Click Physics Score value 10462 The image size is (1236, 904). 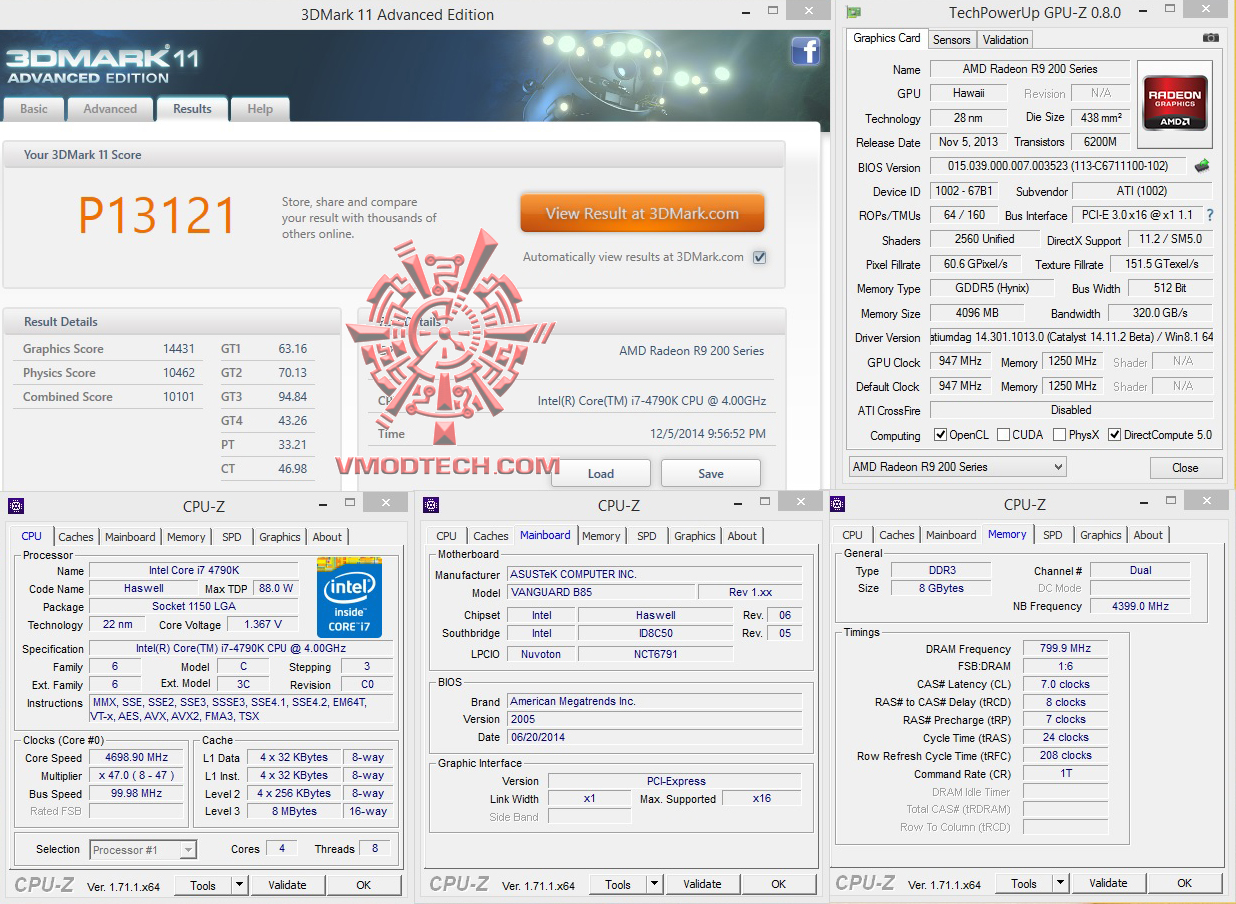179,373
